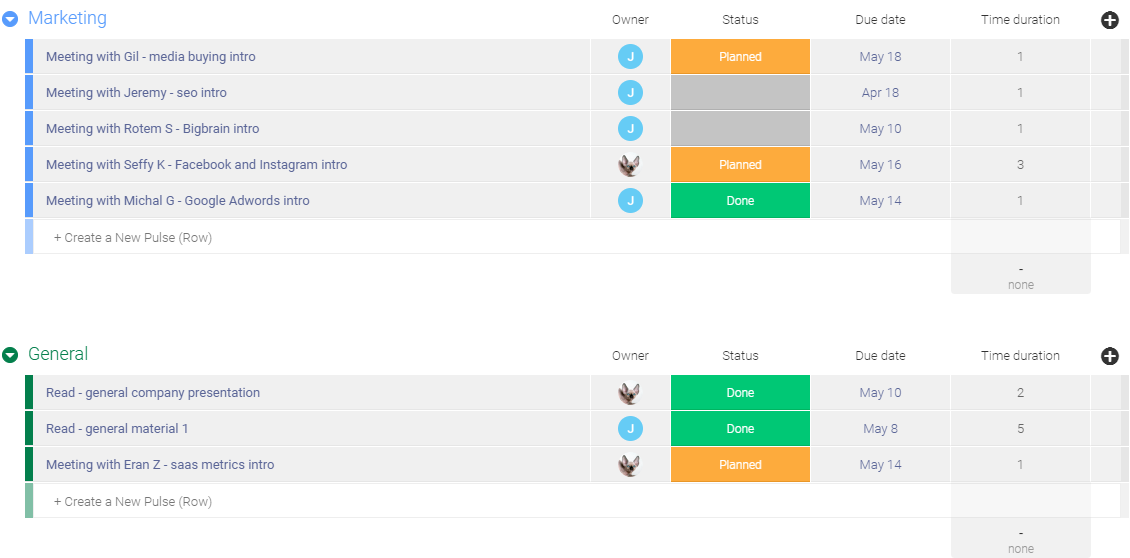Open Planned status of Meeting with Gil
The width and height of the screenshot is (1130, 558).
coord(740,57)
